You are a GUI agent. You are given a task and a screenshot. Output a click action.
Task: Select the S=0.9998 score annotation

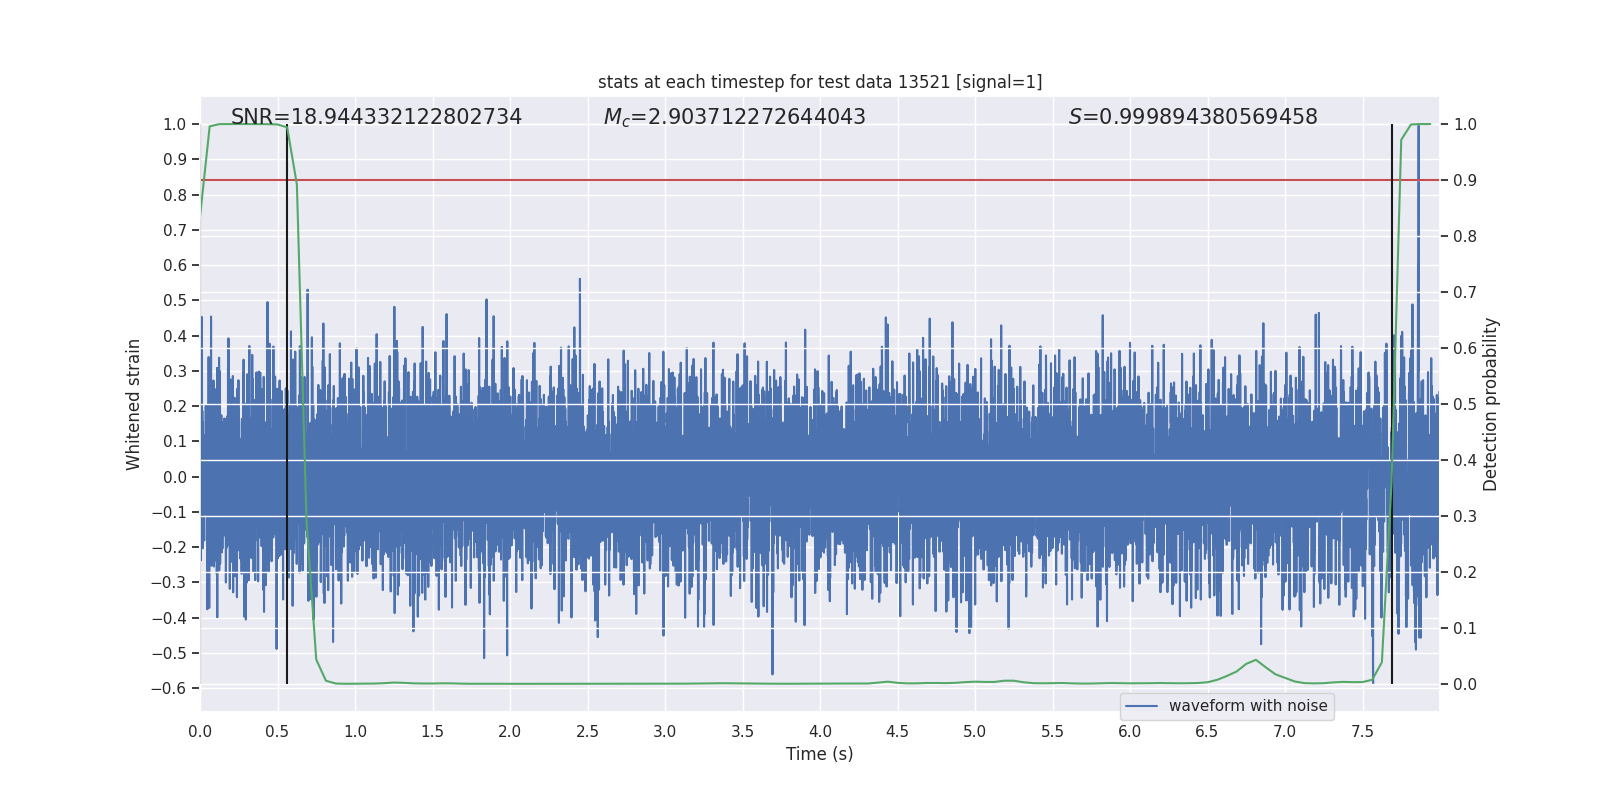tap(1192, 117)
